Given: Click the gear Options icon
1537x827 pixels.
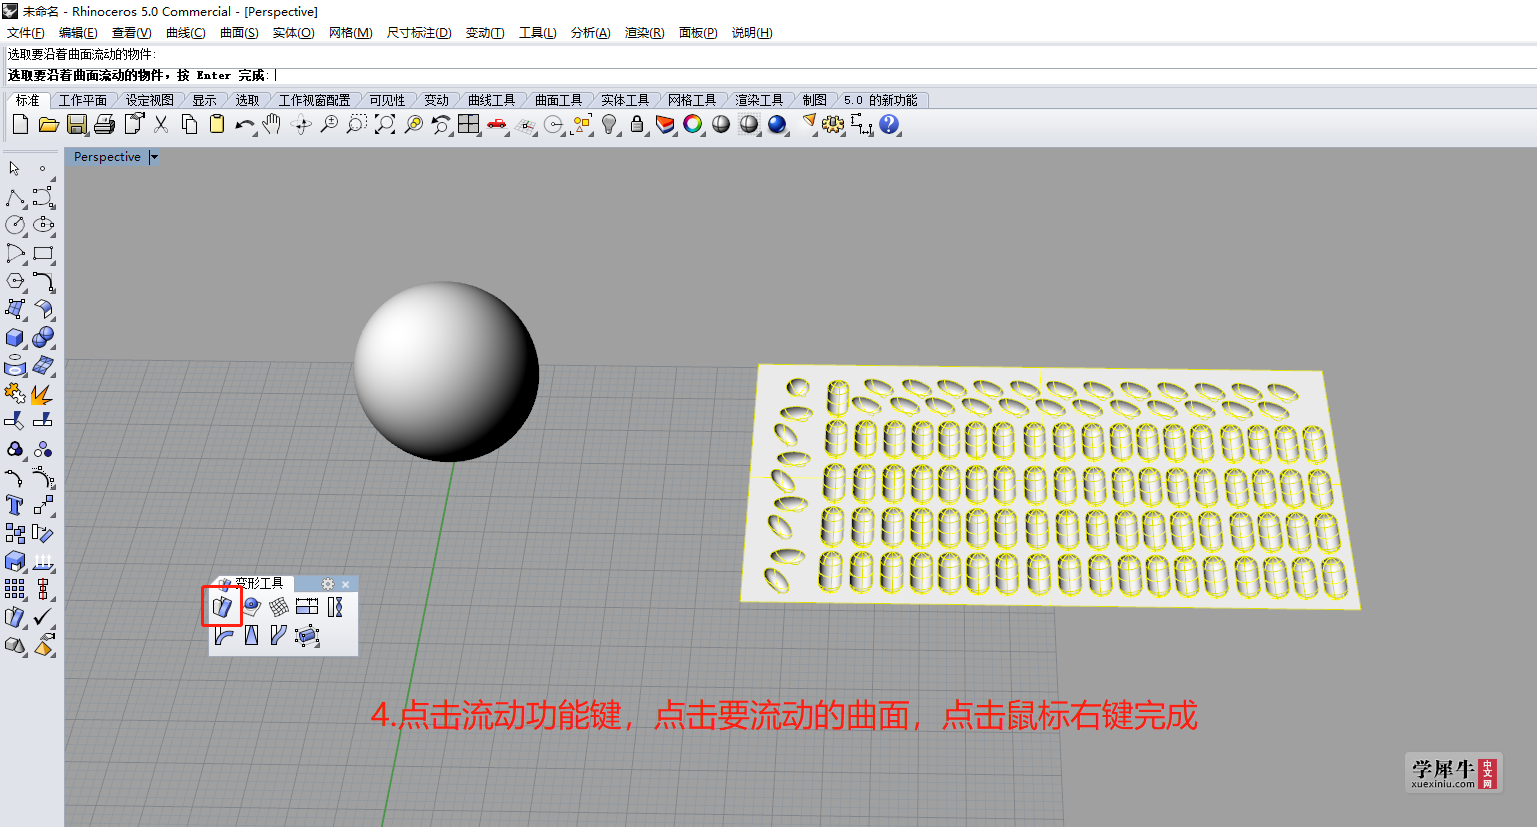Looking at the screenshot, I should [833, 124].
